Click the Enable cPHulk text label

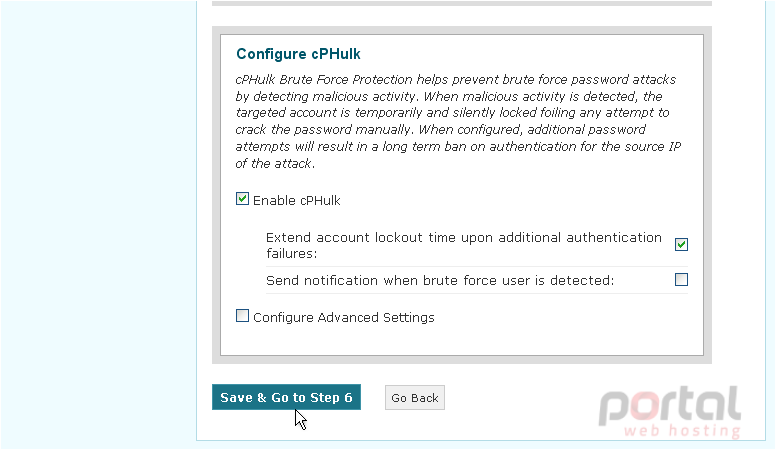pyautogui.click(x=296, y=200)
